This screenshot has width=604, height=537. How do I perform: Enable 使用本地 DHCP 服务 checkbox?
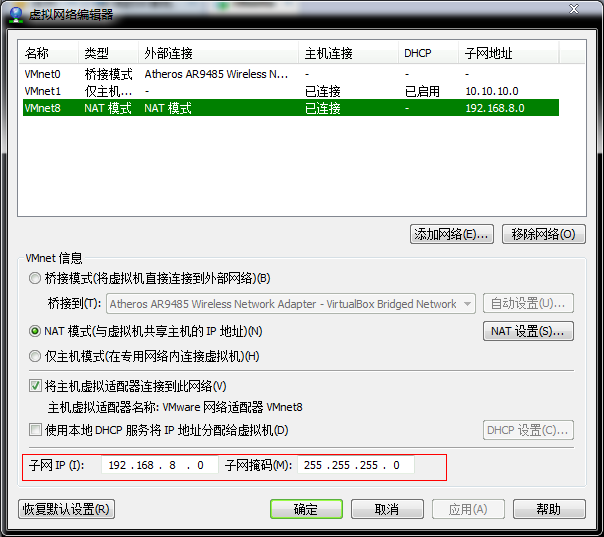click(x=35, y=430)
